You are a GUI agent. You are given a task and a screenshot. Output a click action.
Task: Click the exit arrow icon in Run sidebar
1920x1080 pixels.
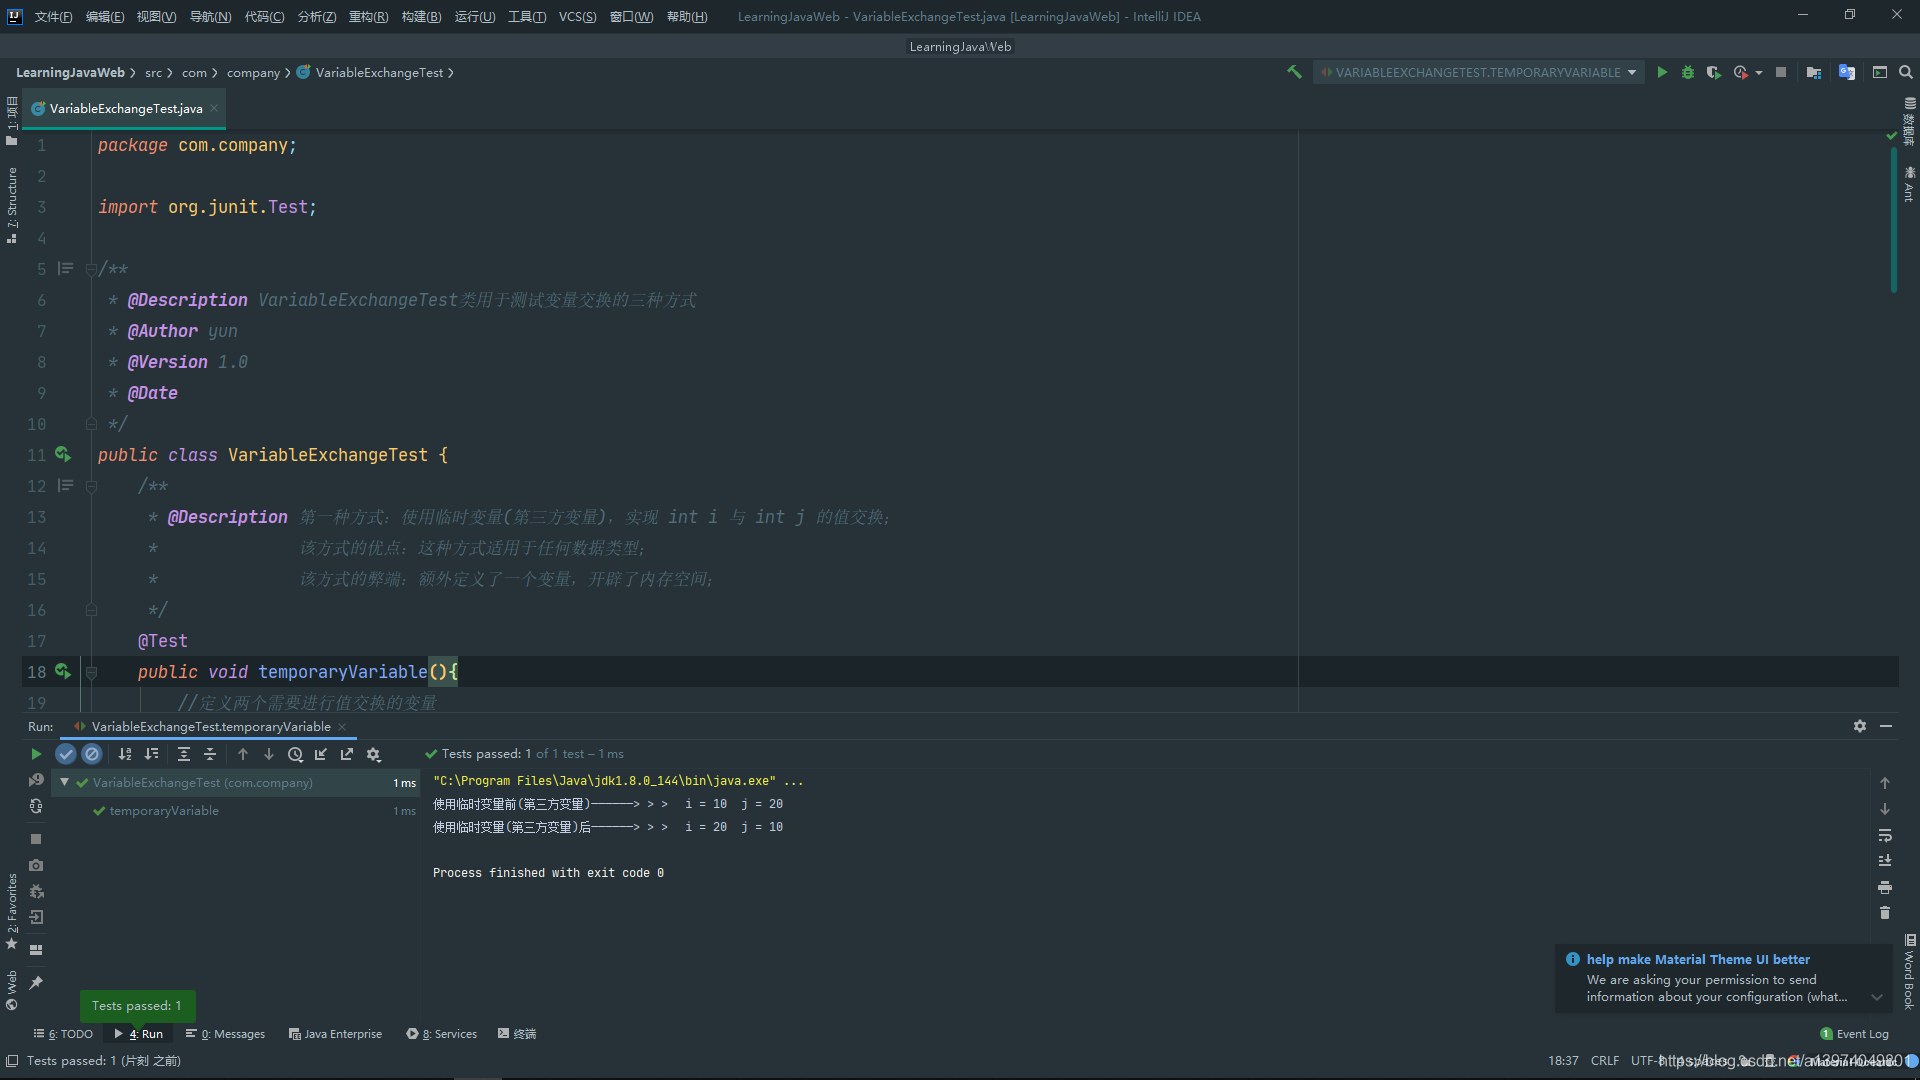click(x=36, y=917)
